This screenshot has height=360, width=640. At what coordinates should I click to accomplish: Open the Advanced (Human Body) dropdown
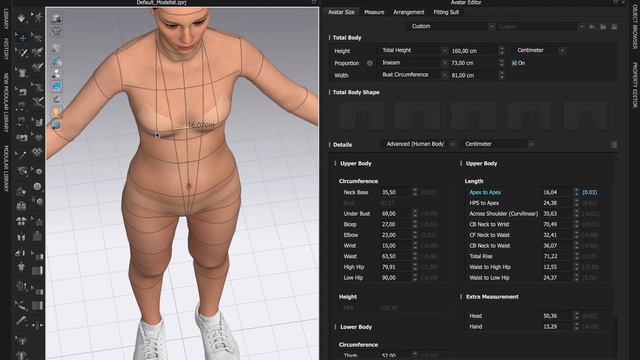(419, 144)
